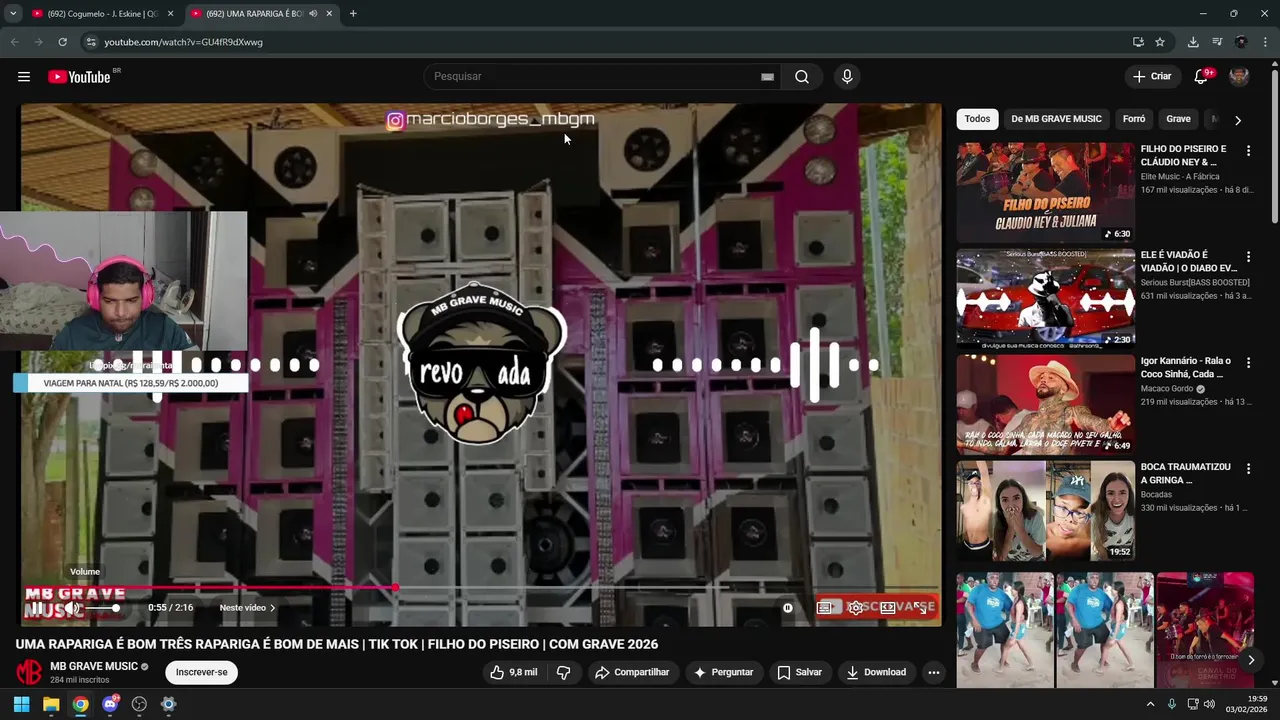Dislike the video
Screen dimensions: 1280x720
[x=563, y=672]
